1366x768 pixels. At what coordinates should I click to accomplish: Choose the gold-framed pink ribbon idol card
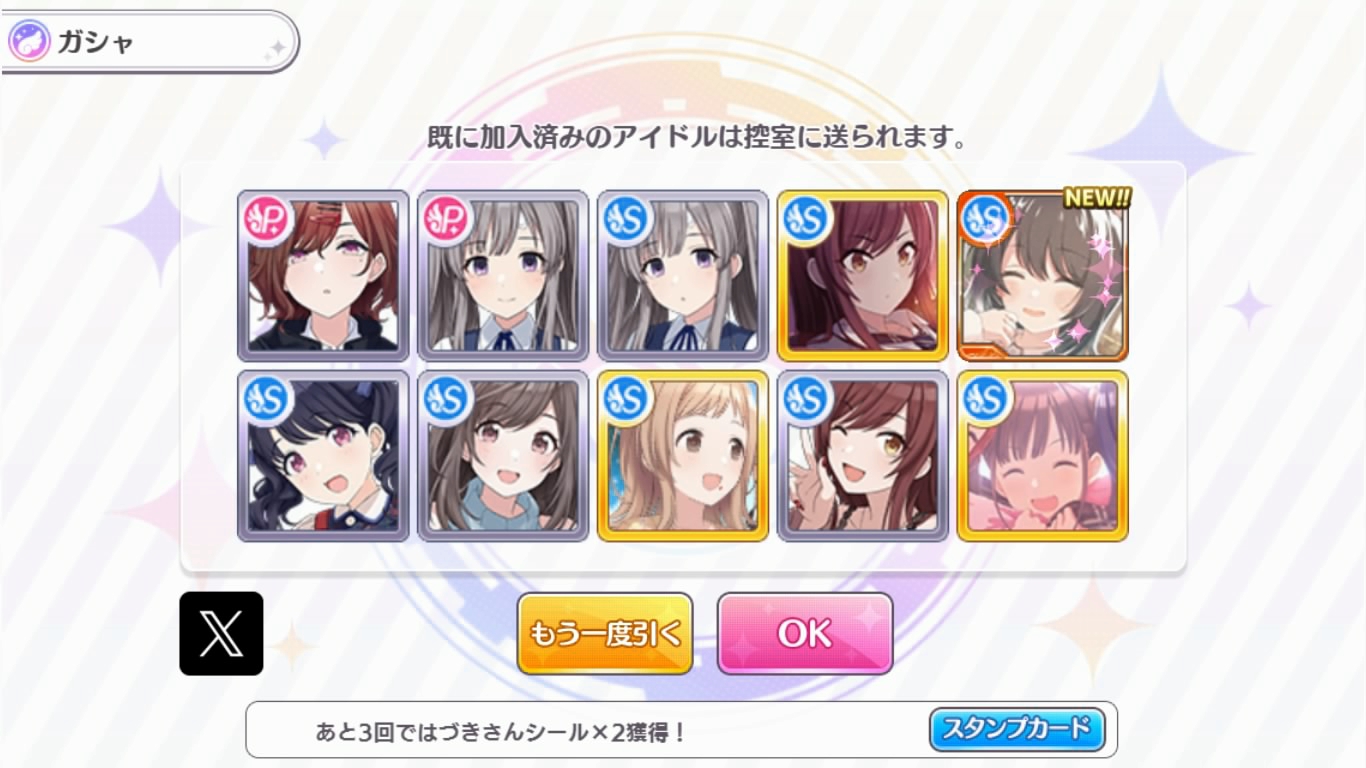tap(1042, 456)
